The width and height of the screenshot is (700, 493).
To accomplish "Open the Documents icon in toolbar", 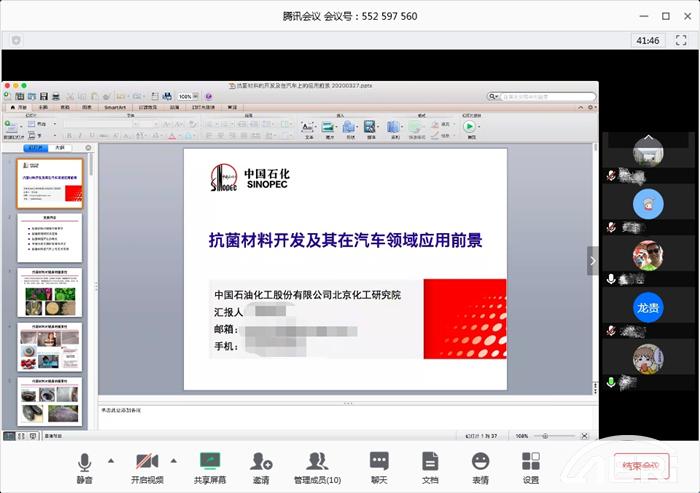I will pos(430,466).
